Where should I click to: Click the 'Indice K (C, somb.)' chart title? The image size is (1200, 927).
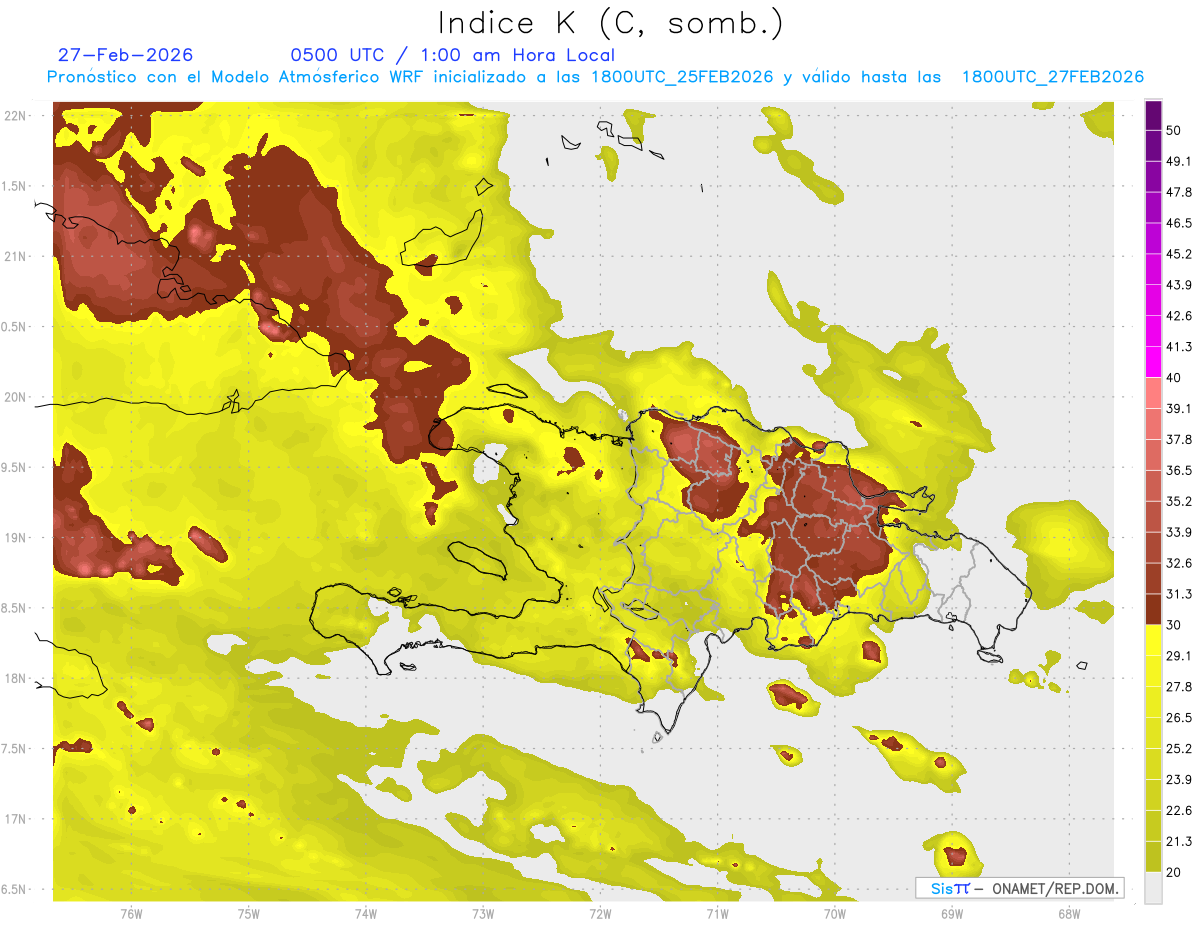pyautogui.click(x=610, y=24)
